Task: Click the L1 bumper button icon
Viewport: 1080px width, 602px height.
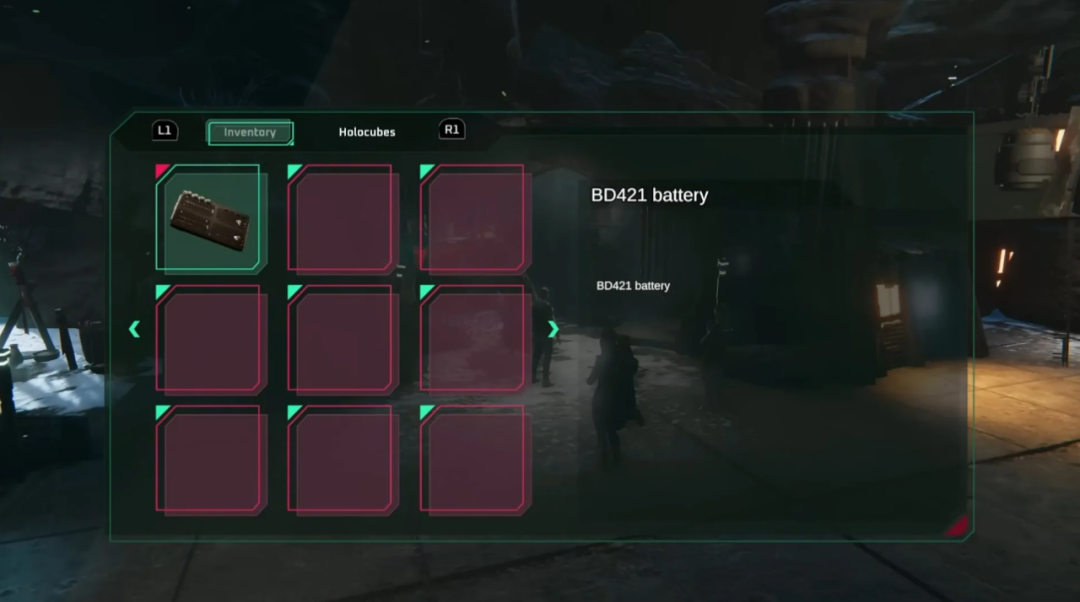Action: [165, 130]
